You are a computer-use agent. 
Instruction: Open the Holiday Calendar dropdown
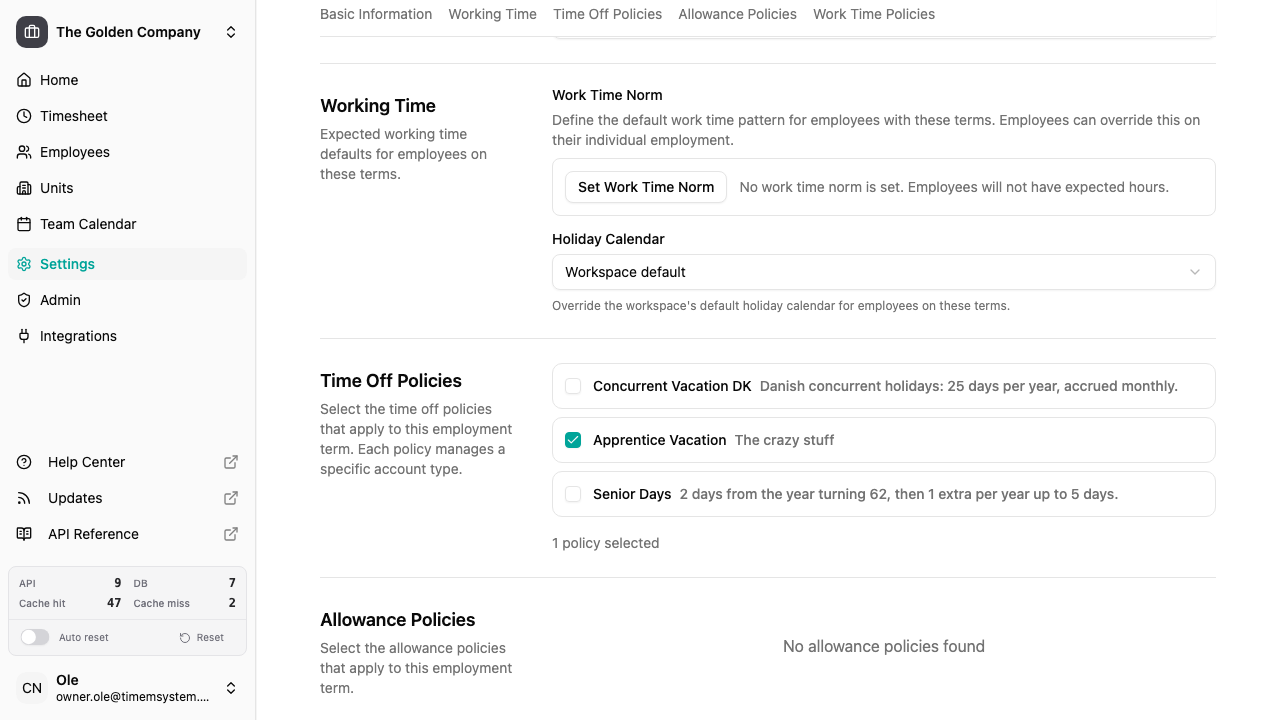tap(883, 271)
